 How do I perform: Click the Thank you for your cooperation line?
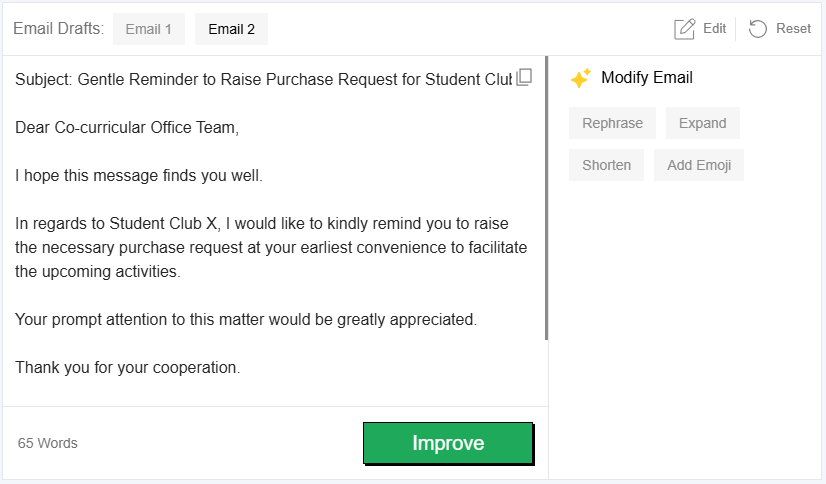pos(127,367)
